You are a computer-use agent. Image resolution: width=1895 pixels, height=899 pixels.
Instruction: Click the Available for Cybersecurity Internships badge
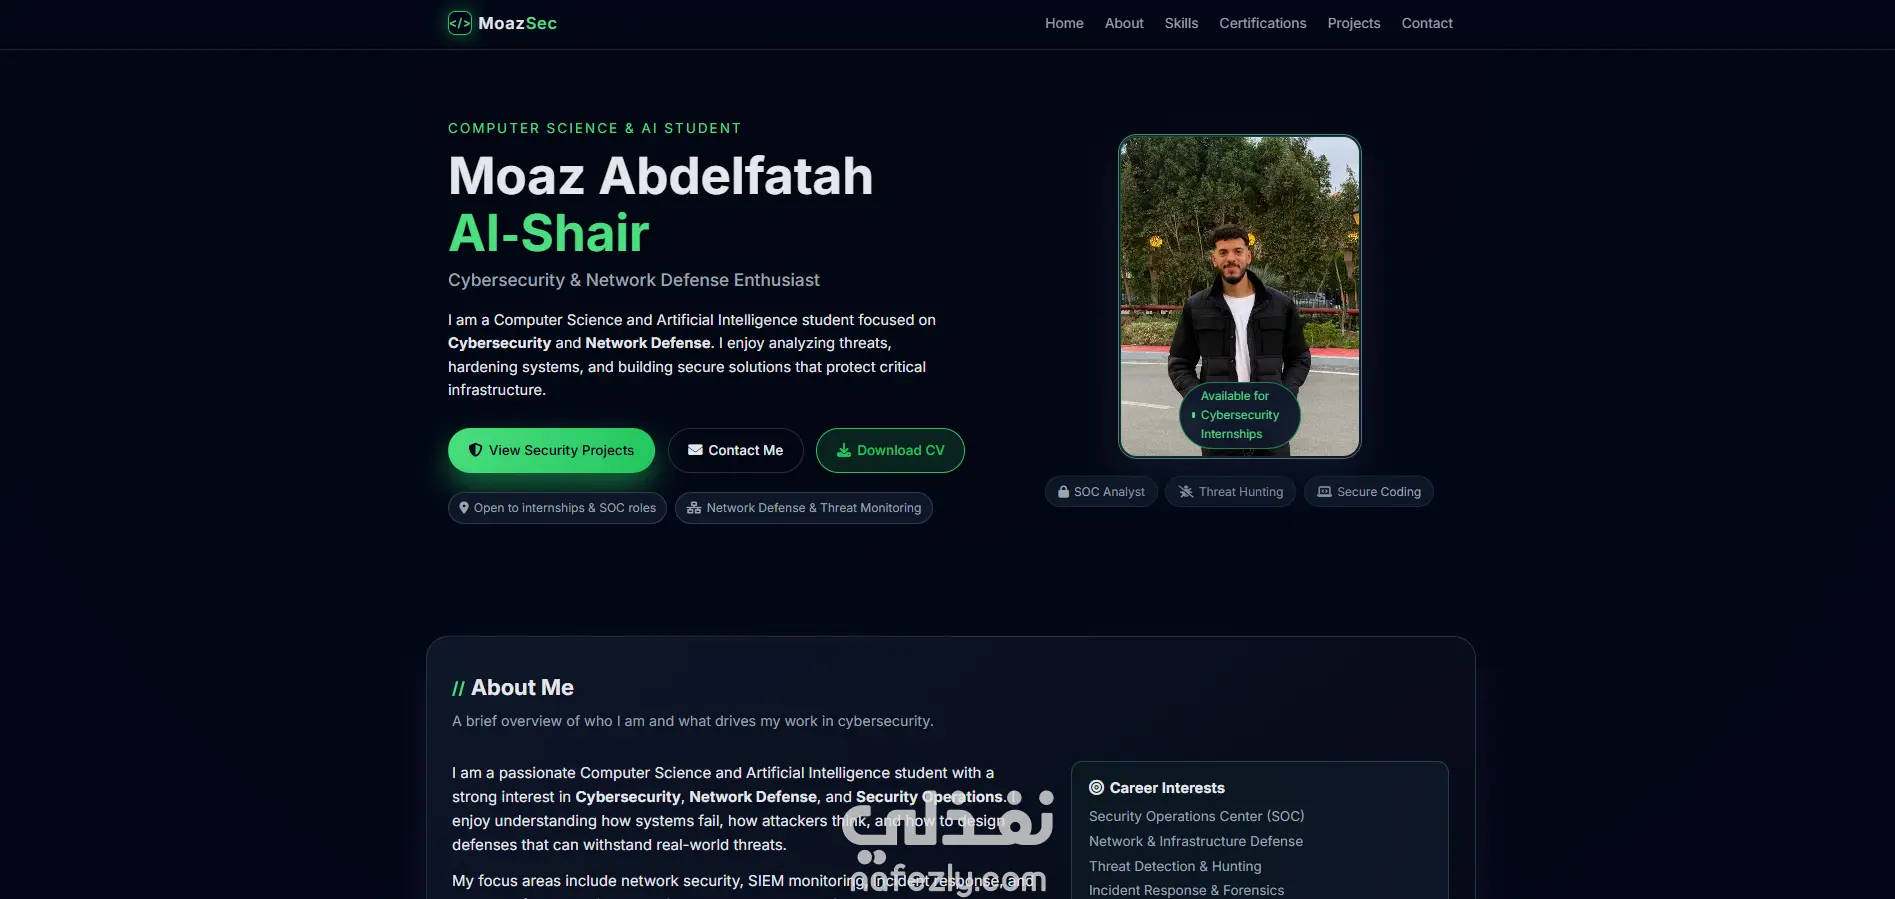coord(1240,415)
